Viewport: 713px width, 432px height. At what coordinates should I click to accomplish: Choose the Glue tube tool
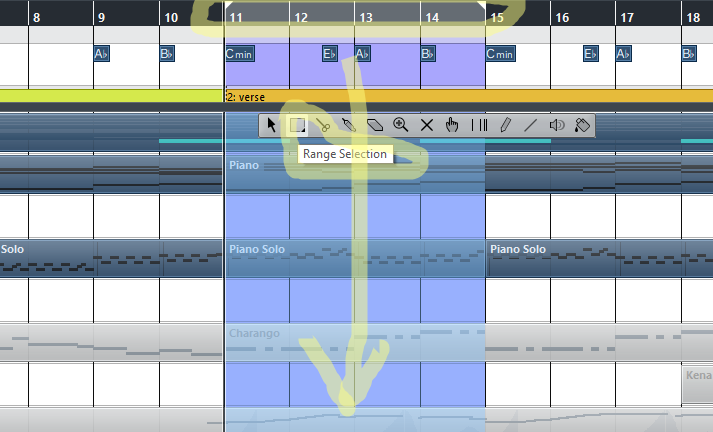coord(349,125)
